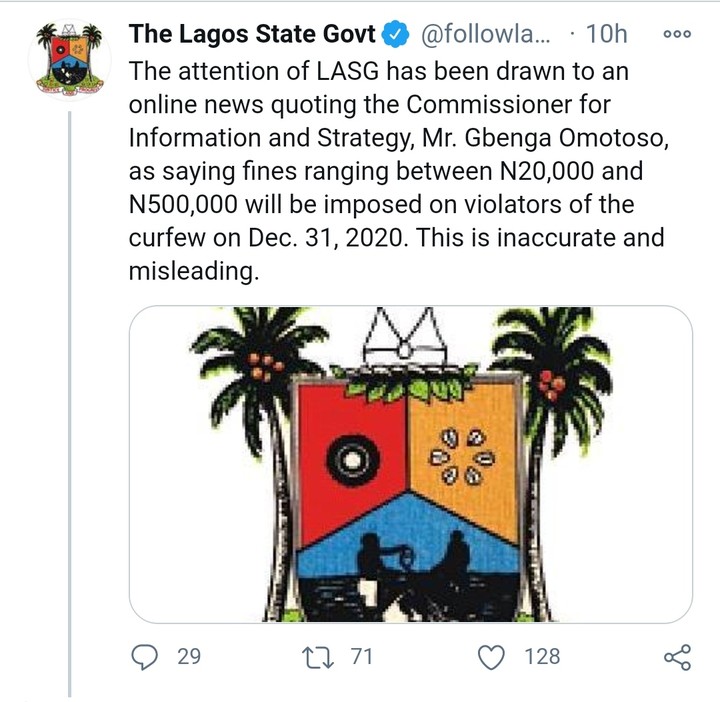Click the reply speech bubble icon
Image resolution: width=720 pixels, height=702 pixels.
146,656
